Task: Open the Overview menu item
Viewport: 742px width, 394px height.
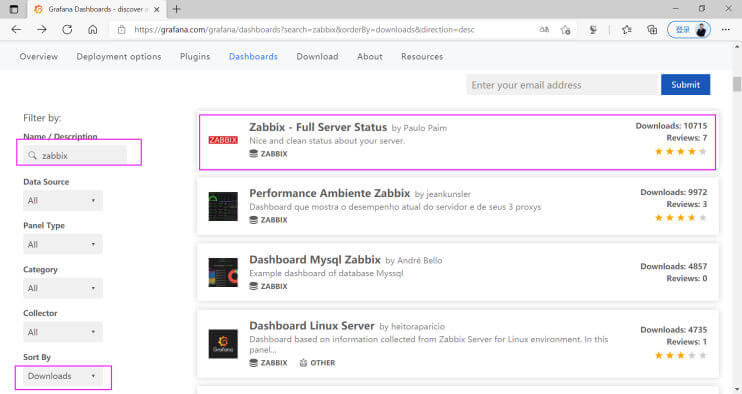Action: [x=39, y=56]
